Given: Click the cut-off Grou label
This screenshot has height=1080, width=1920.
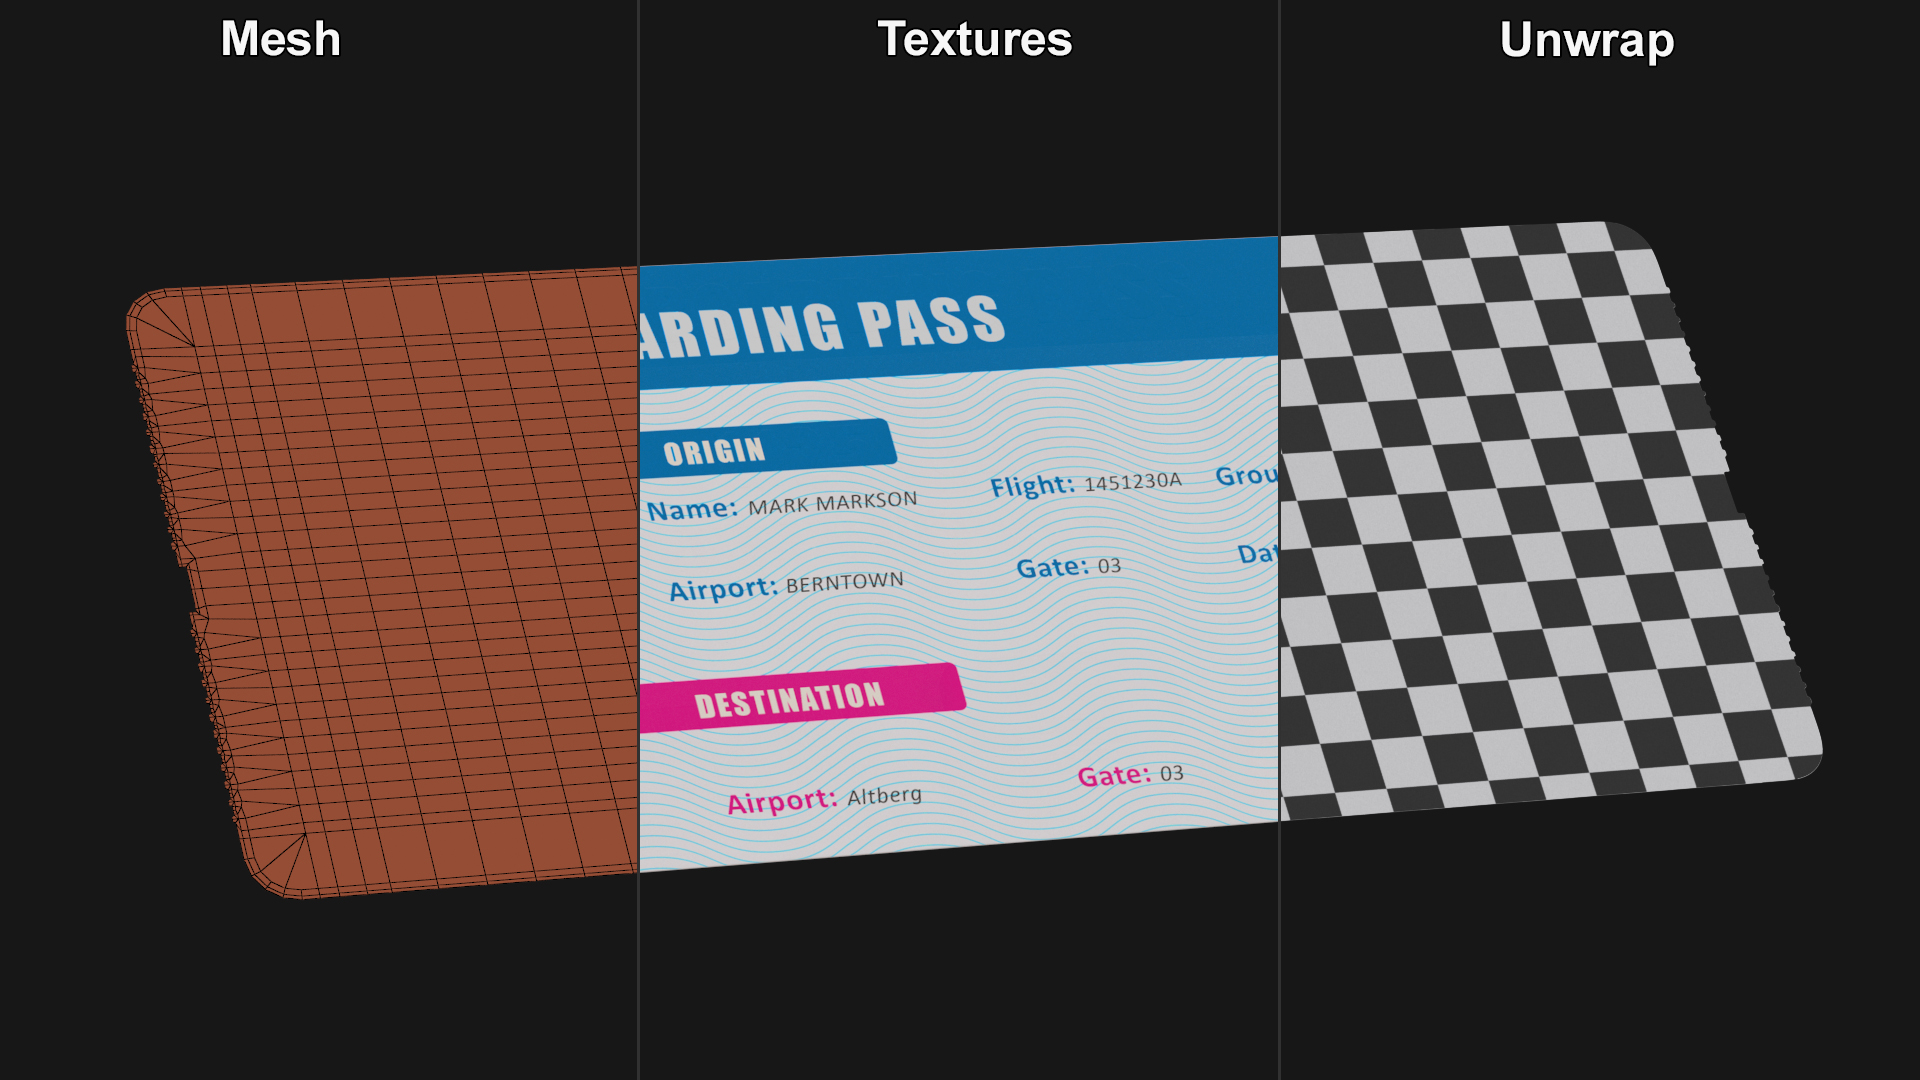Looking at the screenshot, I should click(x=1246, y=475).
